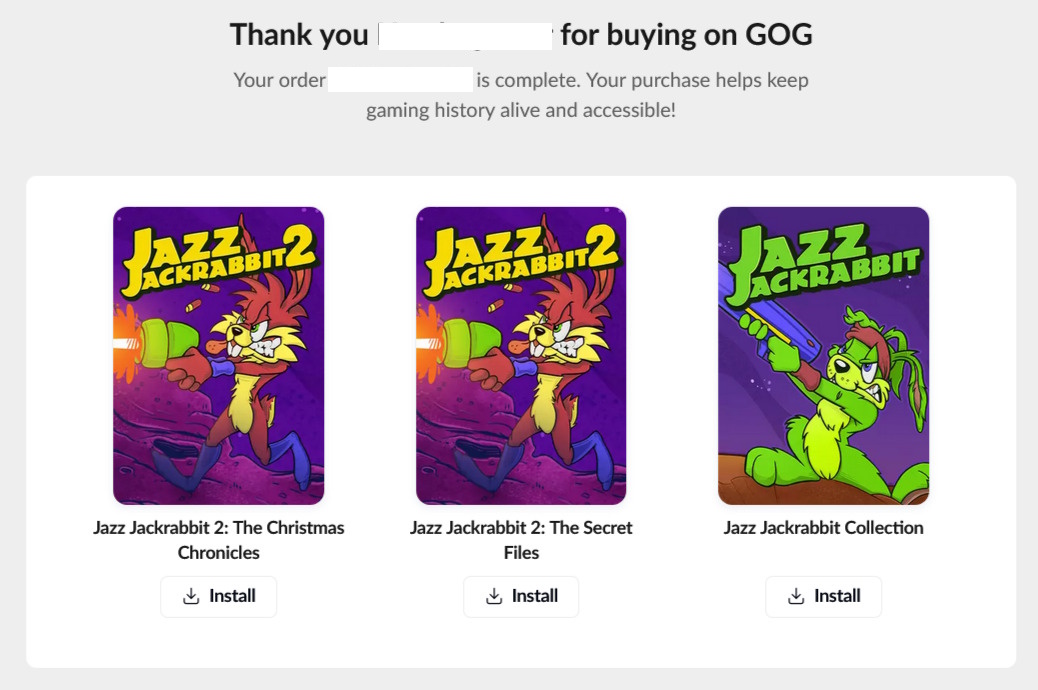Install the Jazz Jackrabbit Collection
1038x690 pixels.
[824, 597]
